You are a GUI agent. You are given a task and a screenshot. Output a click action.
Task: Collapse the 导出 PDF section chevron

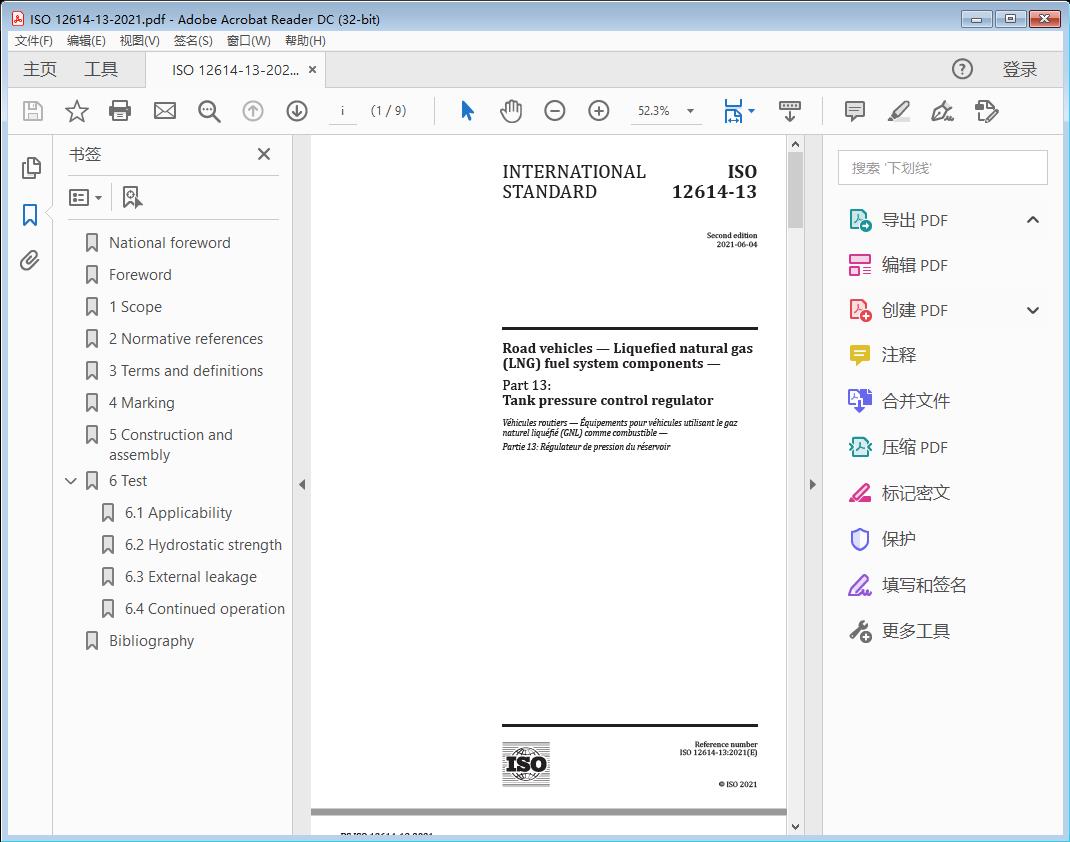tap(1033, 220)
